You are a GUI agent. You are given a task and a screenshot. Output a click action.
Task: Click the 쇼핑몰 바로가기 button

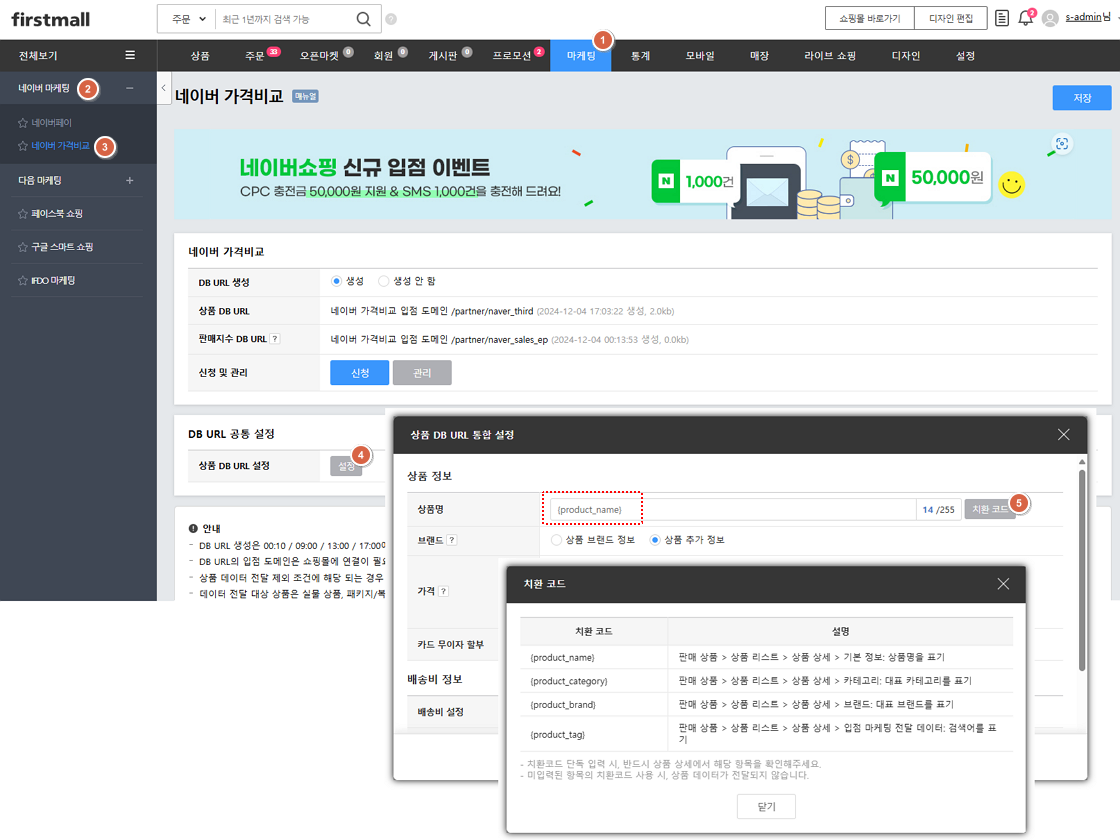pyautogui.click(x=869, y=19)
